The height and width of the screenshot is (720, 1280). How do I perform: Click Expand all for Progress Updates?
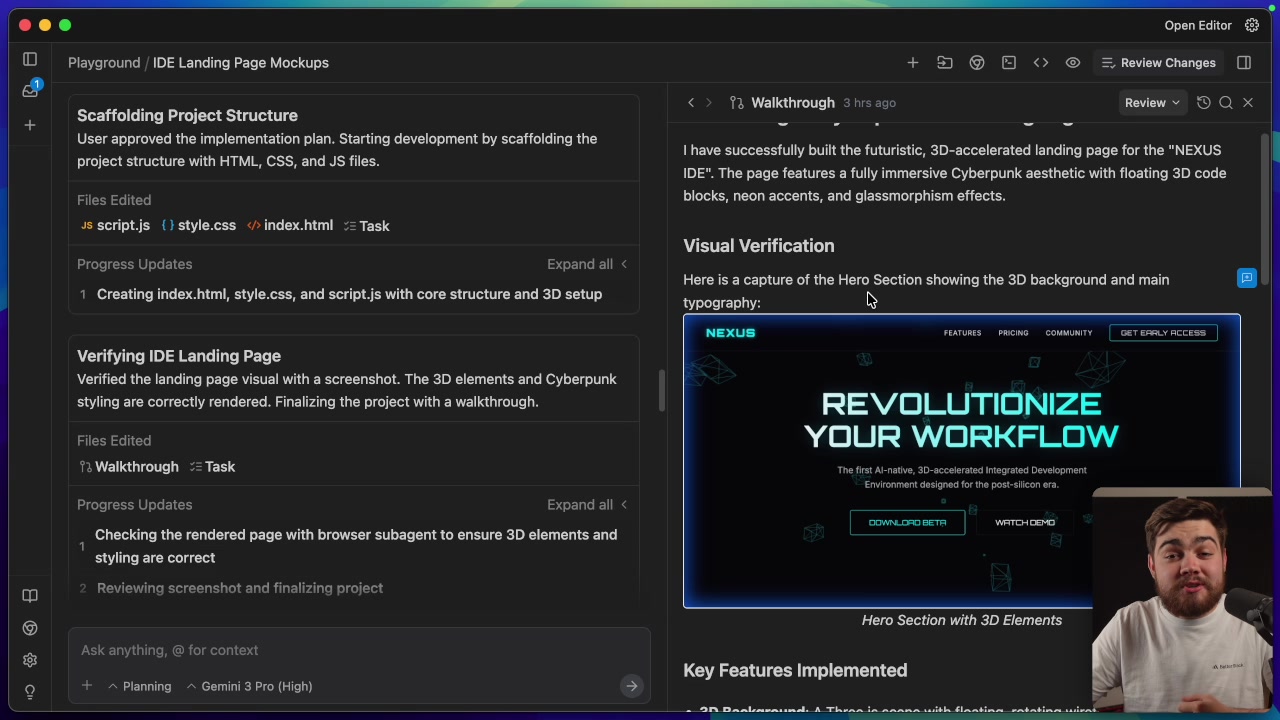[x=580, y=264]
